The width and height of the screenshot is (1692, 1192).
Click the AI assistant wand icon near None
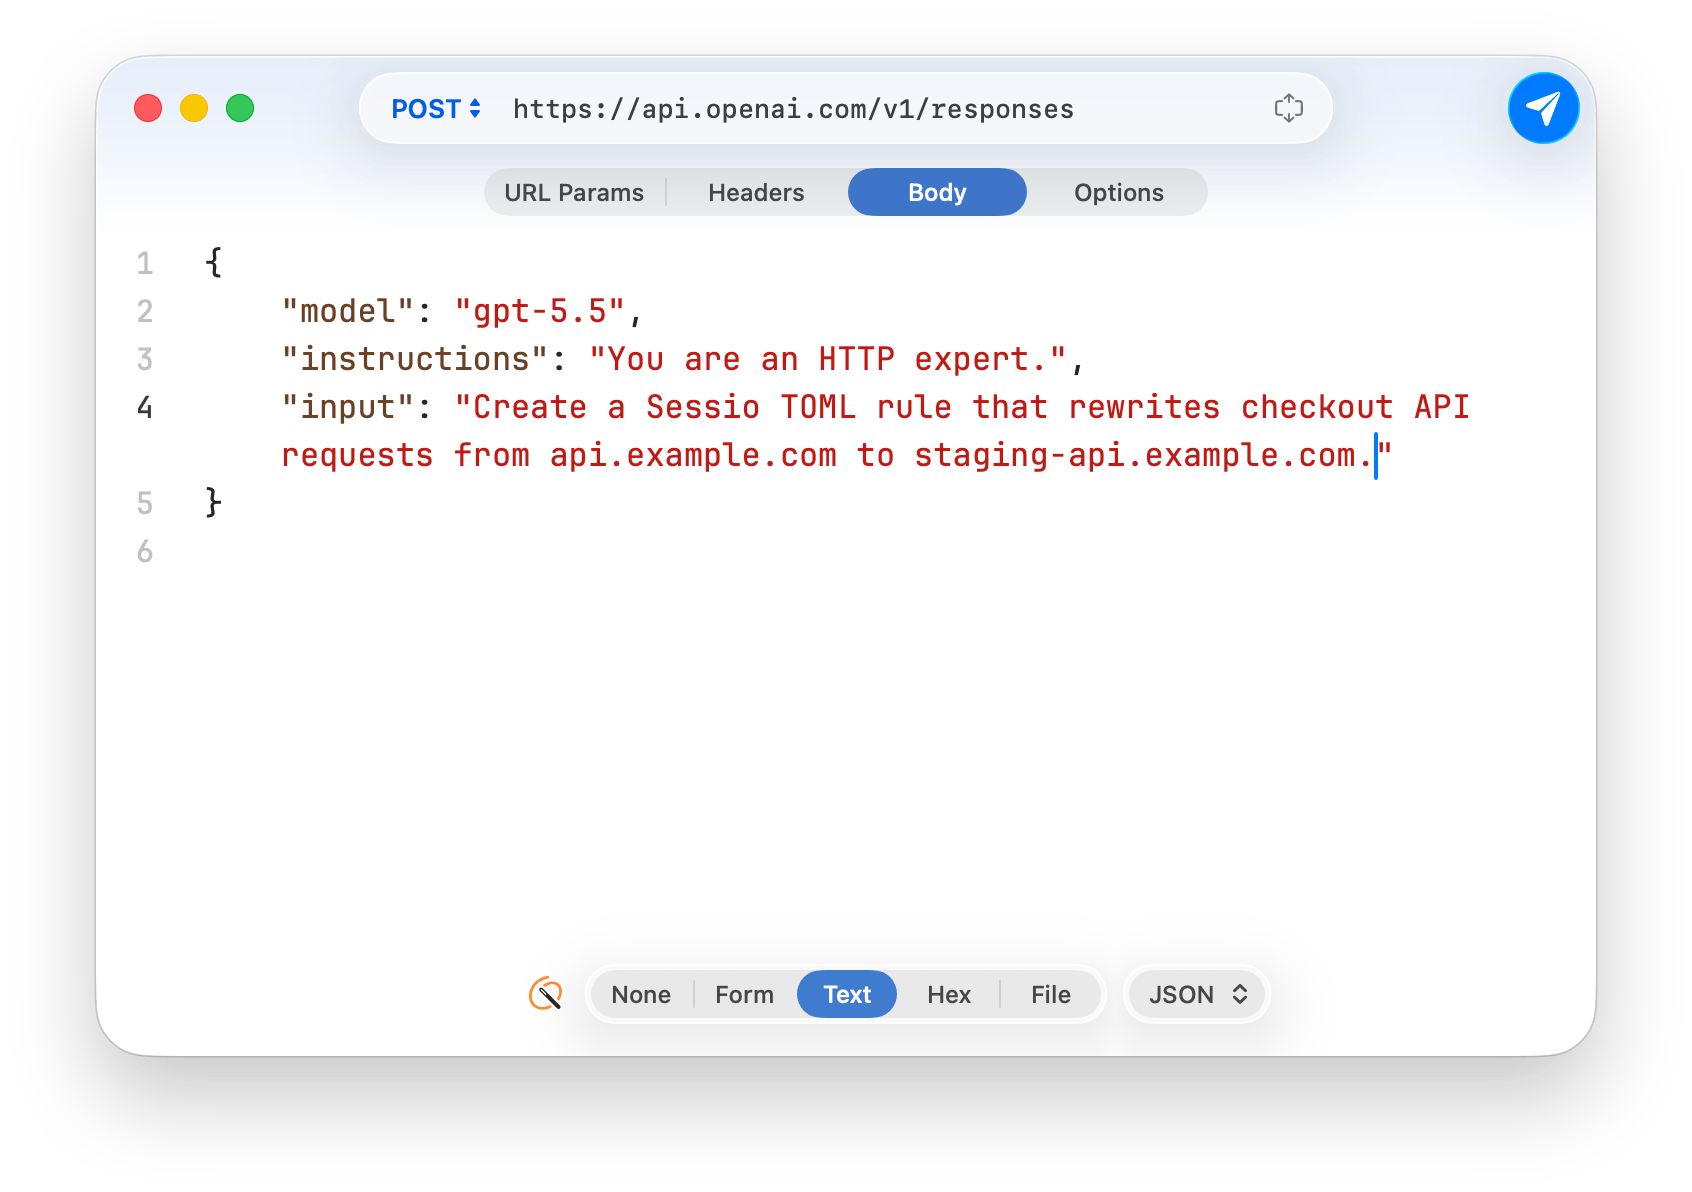(x=546, y=994)
